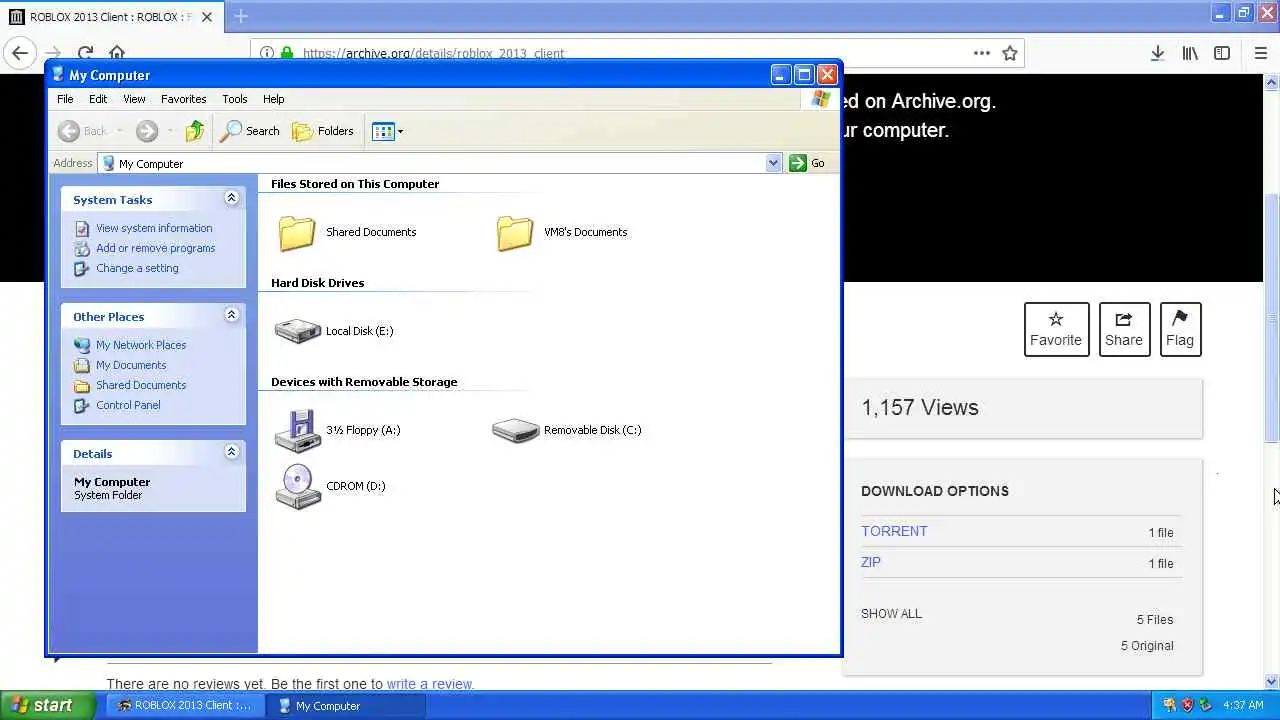Image resolution: width=1280 pixels, height=720 pixels.
Task: Click the Favorite star button on archive page
Action: (1056, 329)
